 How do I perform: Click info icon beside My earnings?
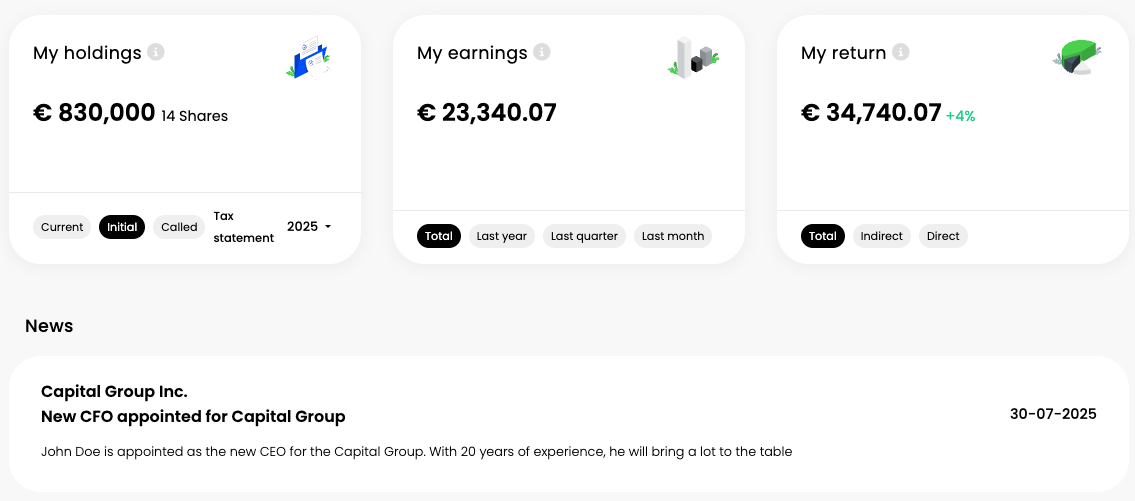point(541,52)
